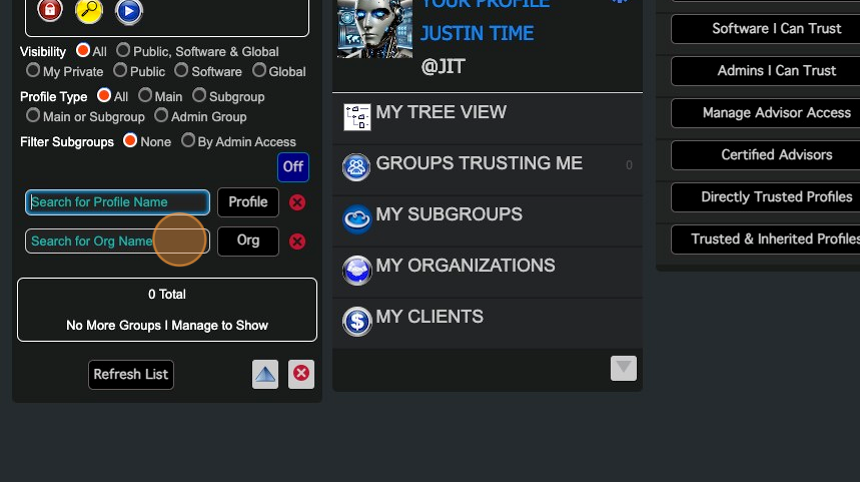Click the Refresh List button

click(x=131, y=375)
